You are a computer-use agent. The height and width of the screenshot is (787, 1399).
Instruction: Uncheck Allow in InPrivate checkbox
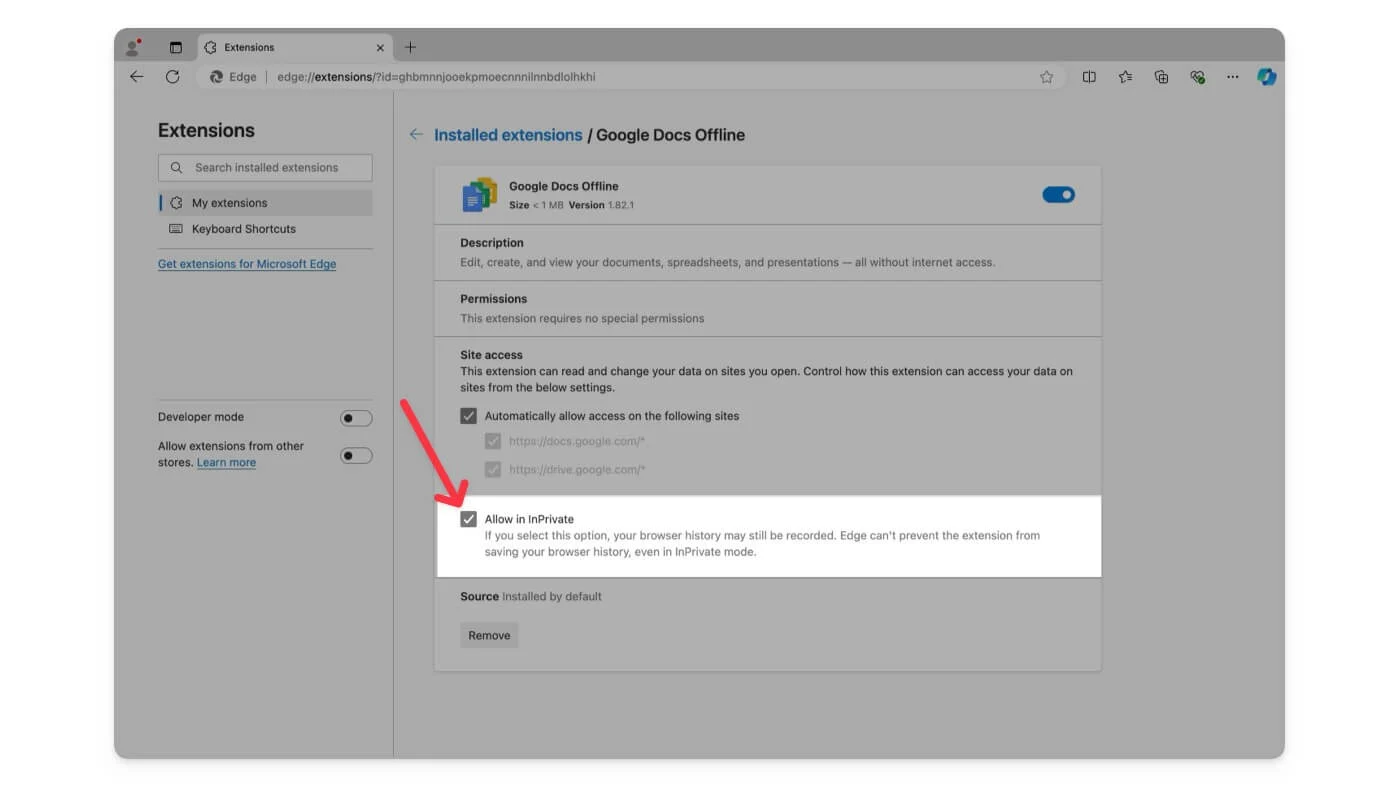468,520
